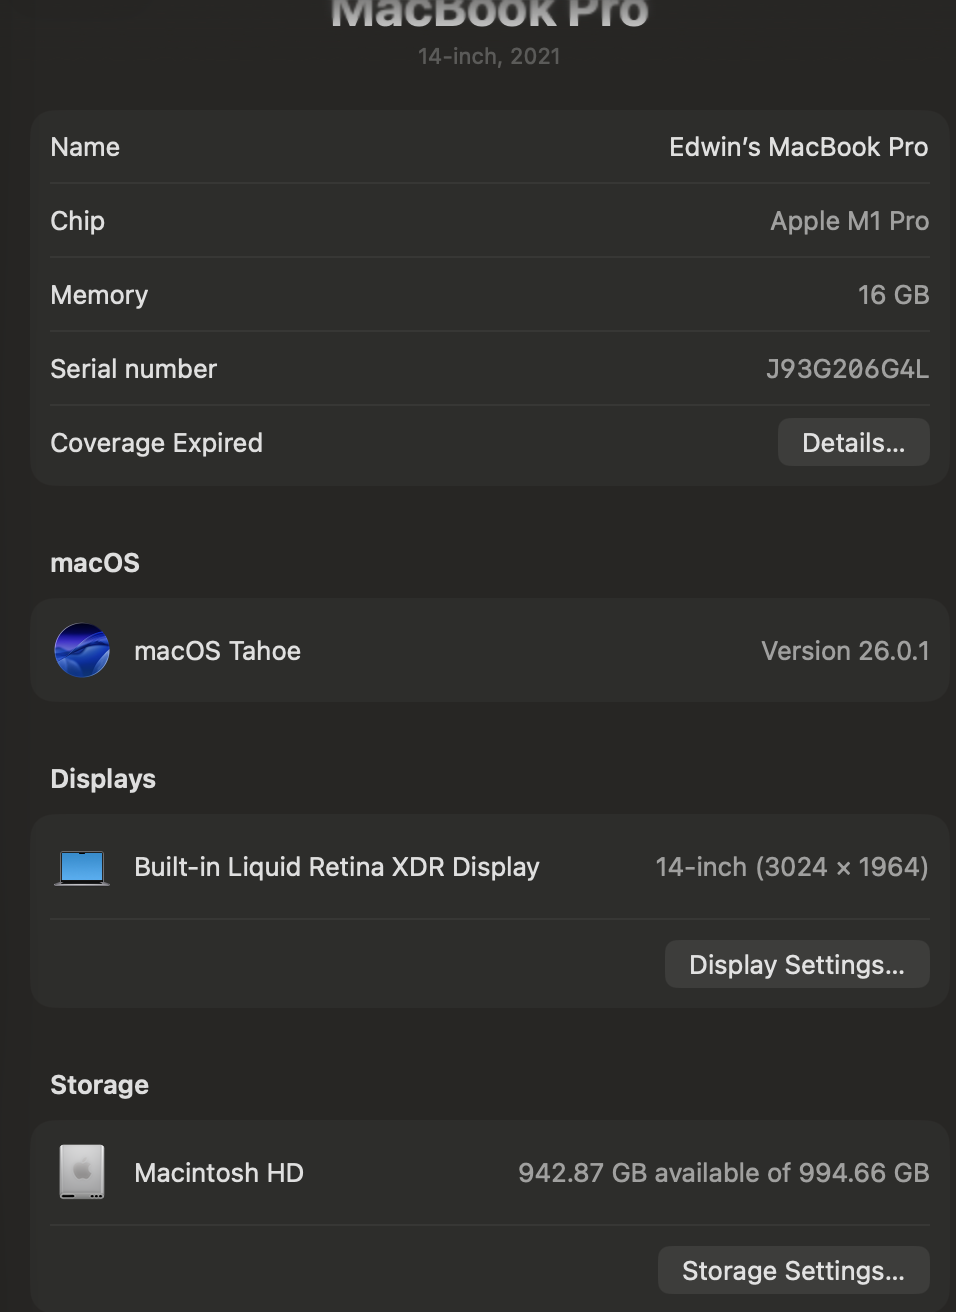The height and width of the screenshot is (1312, 956).
Task: Click the Displays section header
Action: point(103,778)
